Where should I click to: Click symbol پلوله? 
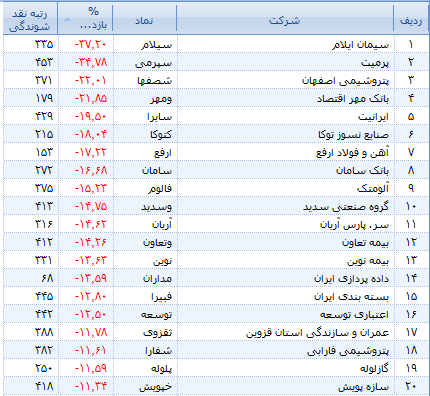click(x=161, y=369)
